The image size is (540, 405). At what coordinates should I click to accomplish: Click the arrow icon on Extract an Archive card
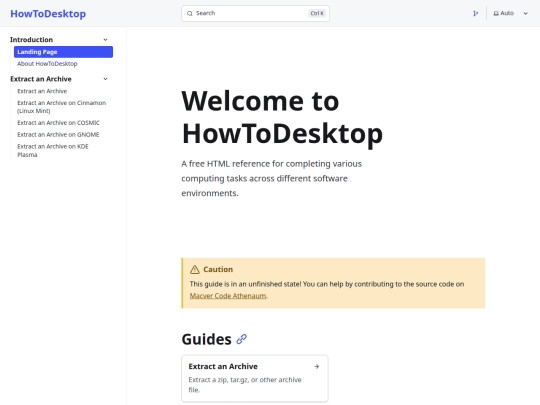click(316, 366)
